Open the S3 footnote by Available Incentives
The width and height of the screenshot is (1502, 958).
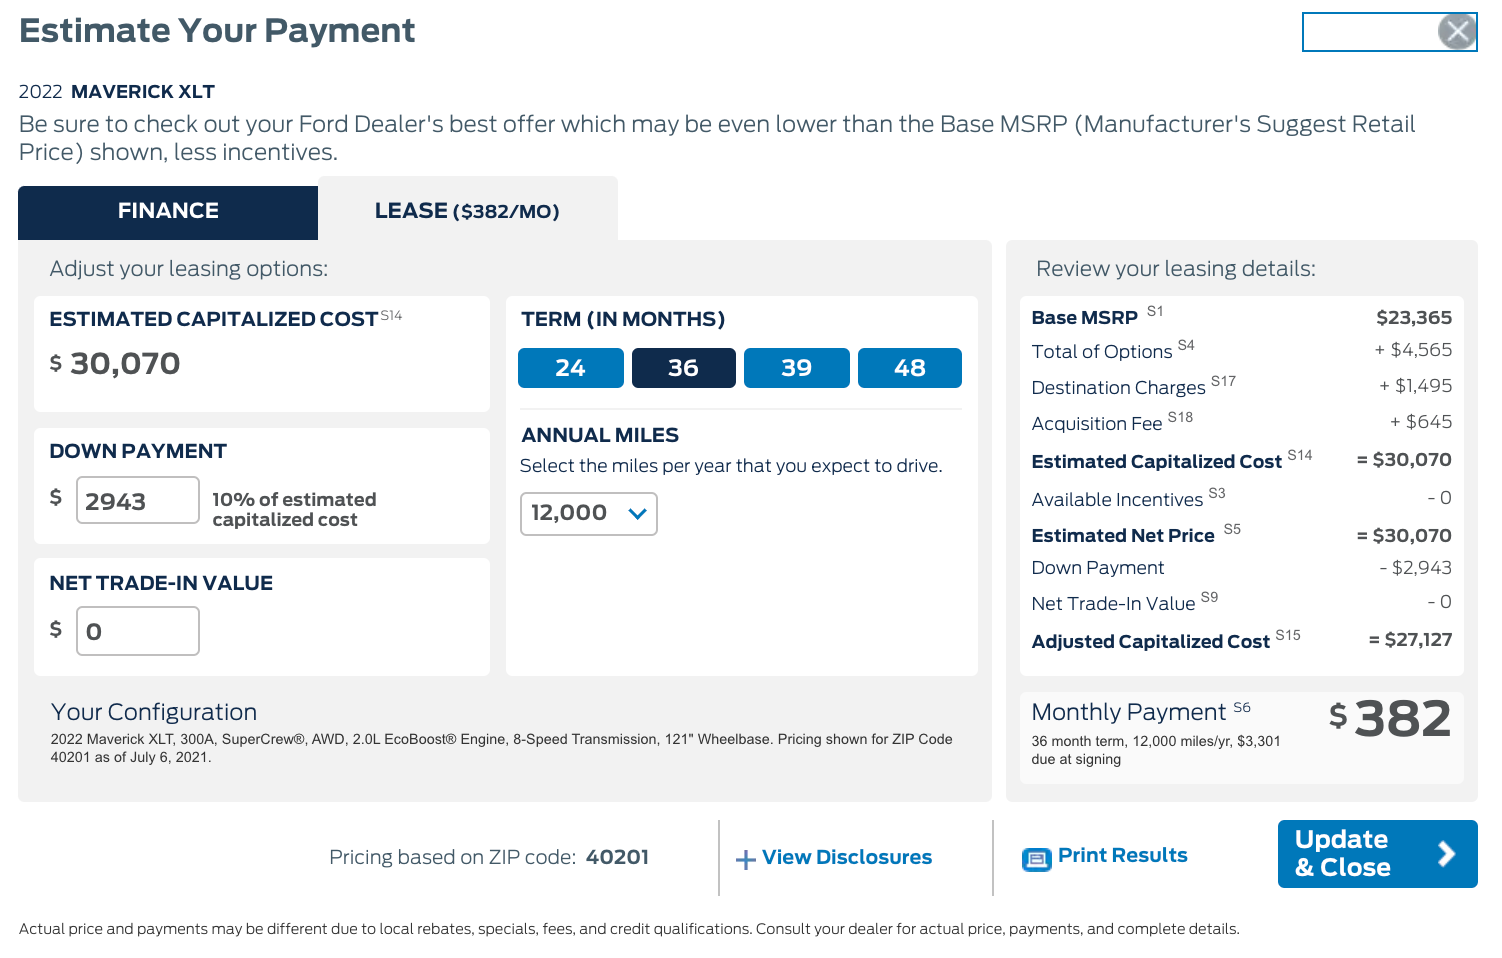coord(1217,493)
